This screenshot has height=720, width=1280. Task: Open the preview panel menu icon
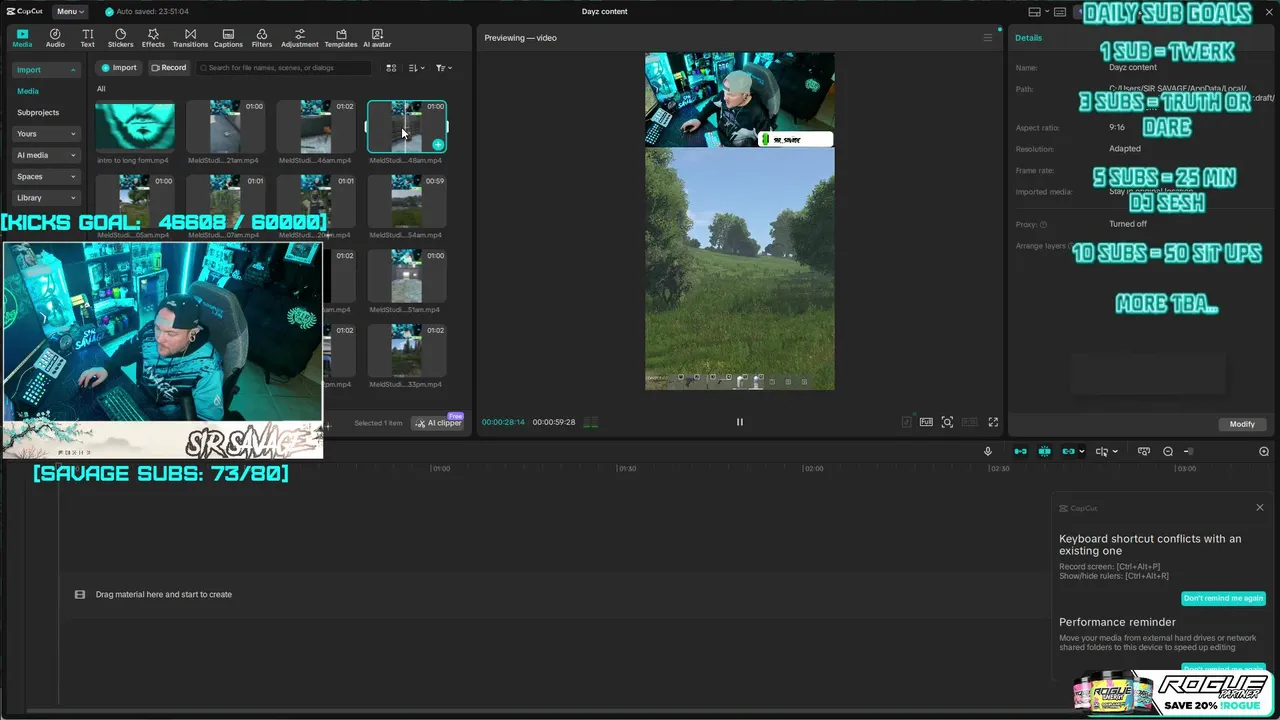pyautogui.click(x=988, y=38)
